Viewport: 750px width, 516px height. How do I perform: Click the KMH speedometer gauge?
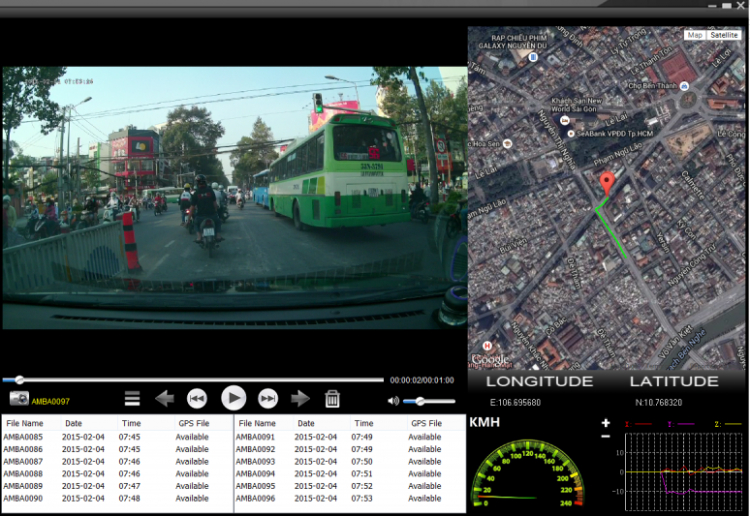click(x=528, y=473)
